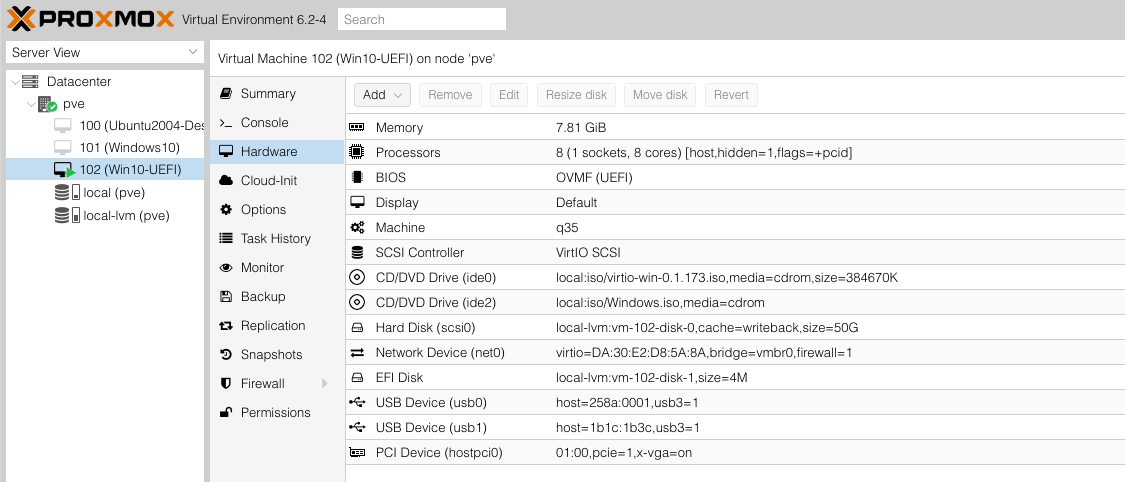Expand the Firewall submenu arrow

pos(324,384)
